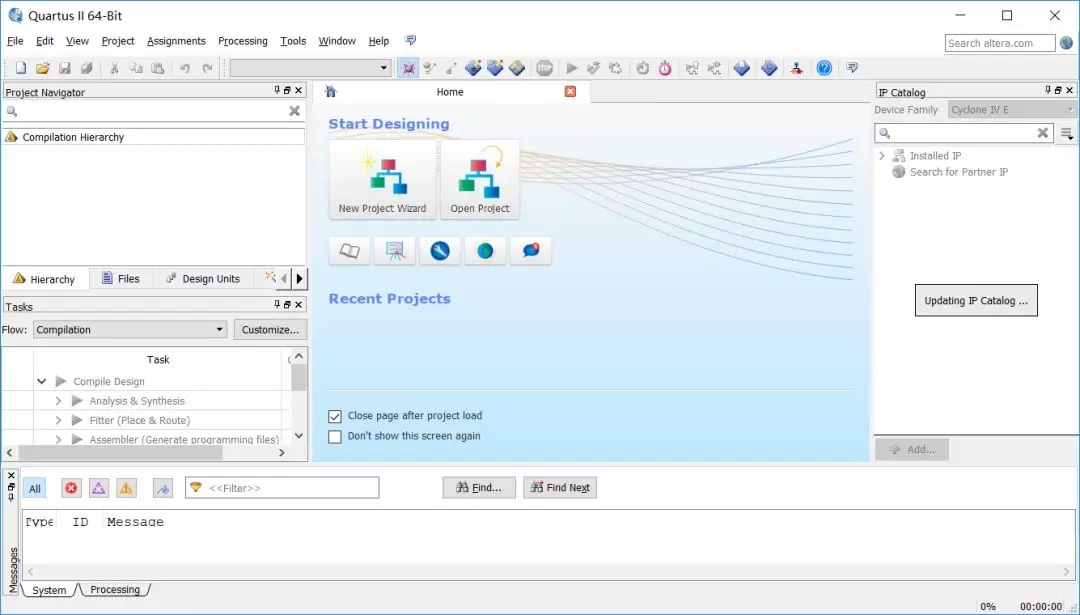Image resolution: width=1080 pixels, height=615 pixels.
Task: Open the Documentation book icon on Home page
Action: pos(349,251)
